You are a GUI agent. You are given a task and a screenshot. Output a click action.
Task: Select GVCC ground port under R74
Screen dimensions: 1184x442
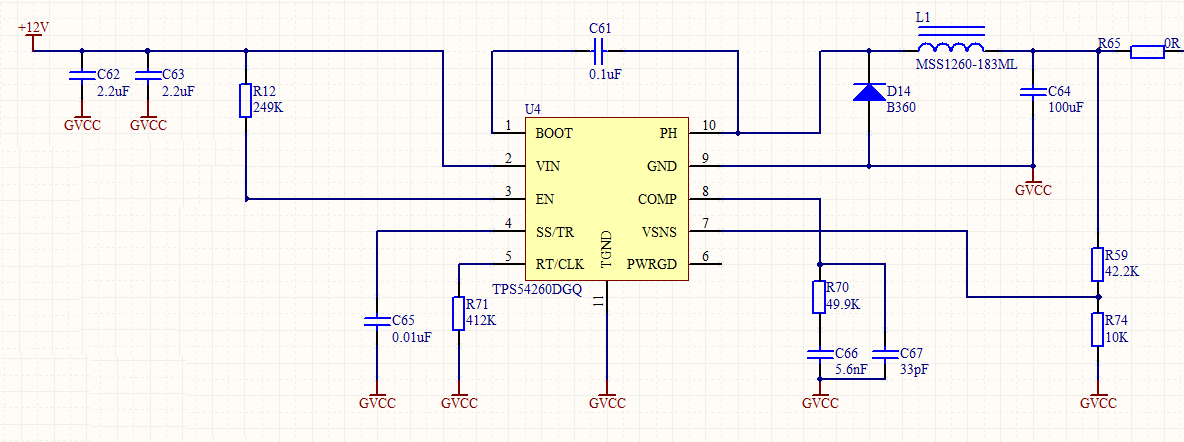[1098, 397]
